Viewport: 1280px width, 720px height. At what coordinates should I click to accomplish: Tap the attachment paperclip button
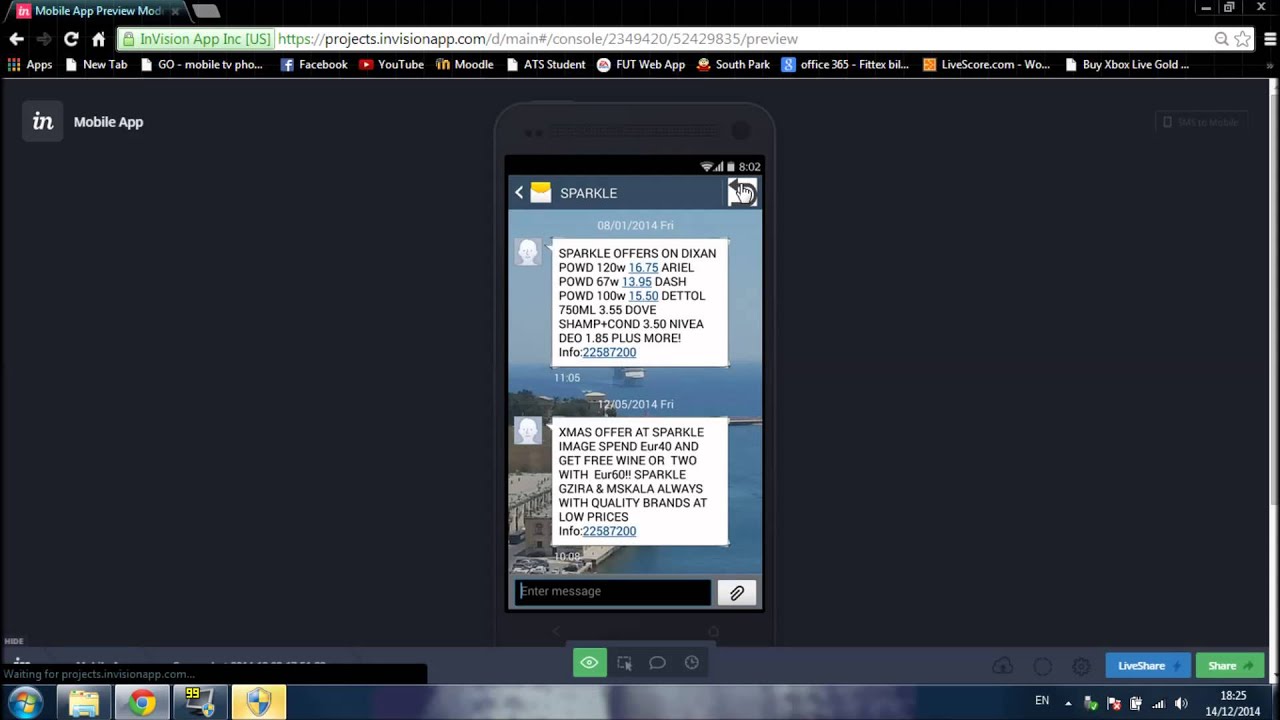pos(737,593)
